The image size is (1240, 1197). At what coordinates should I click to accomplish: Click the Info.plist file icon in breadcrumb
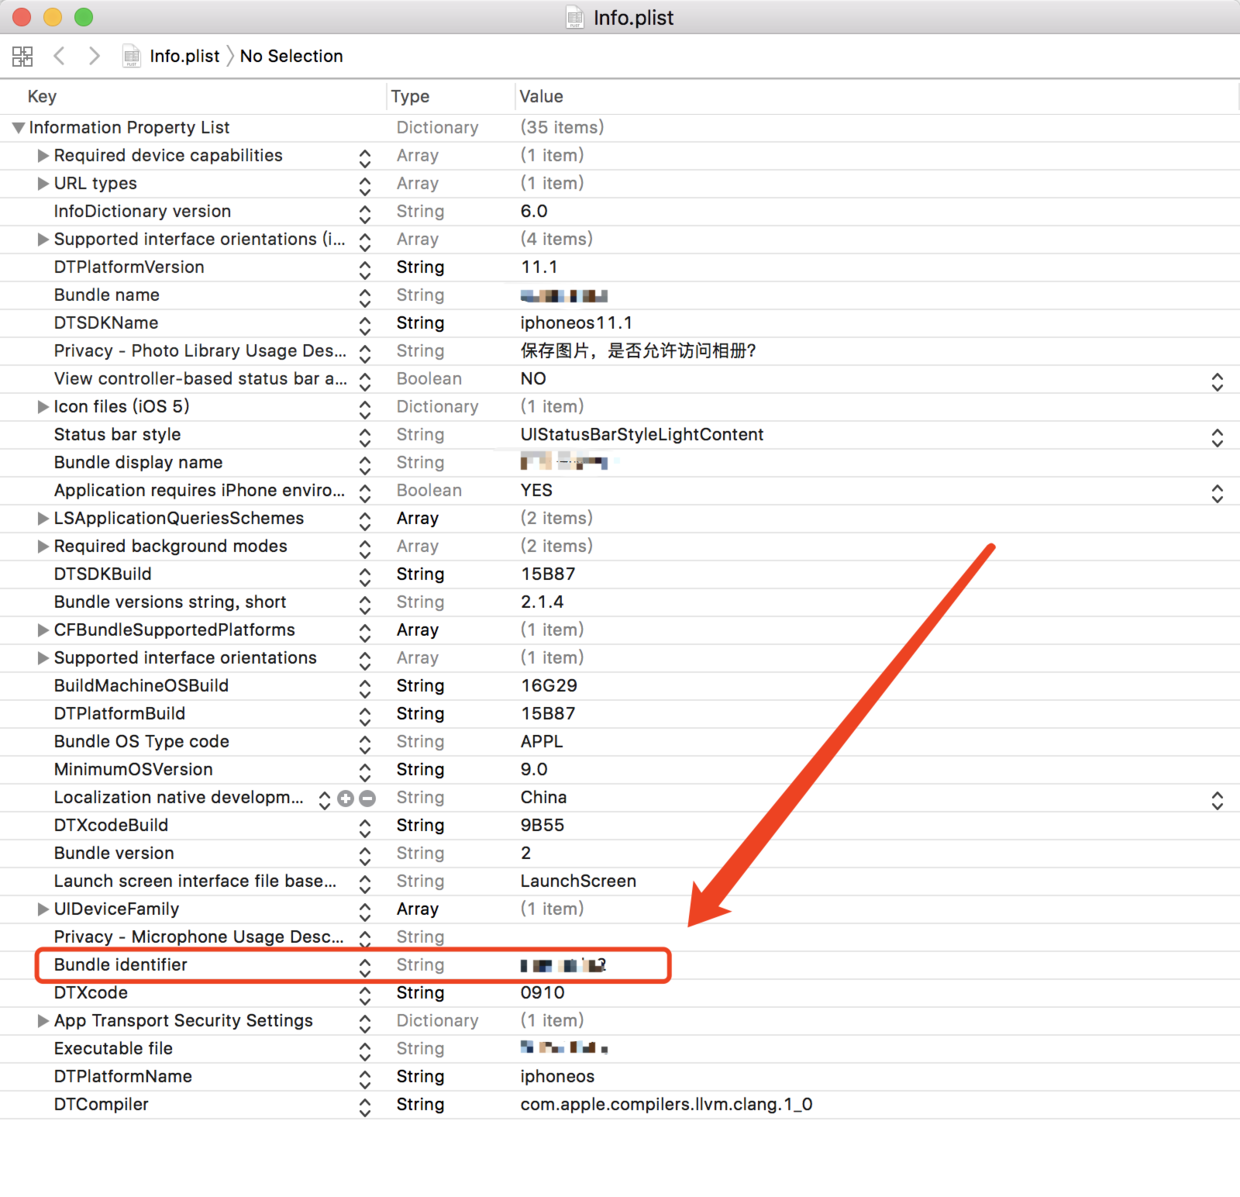[x=131, y=56]
